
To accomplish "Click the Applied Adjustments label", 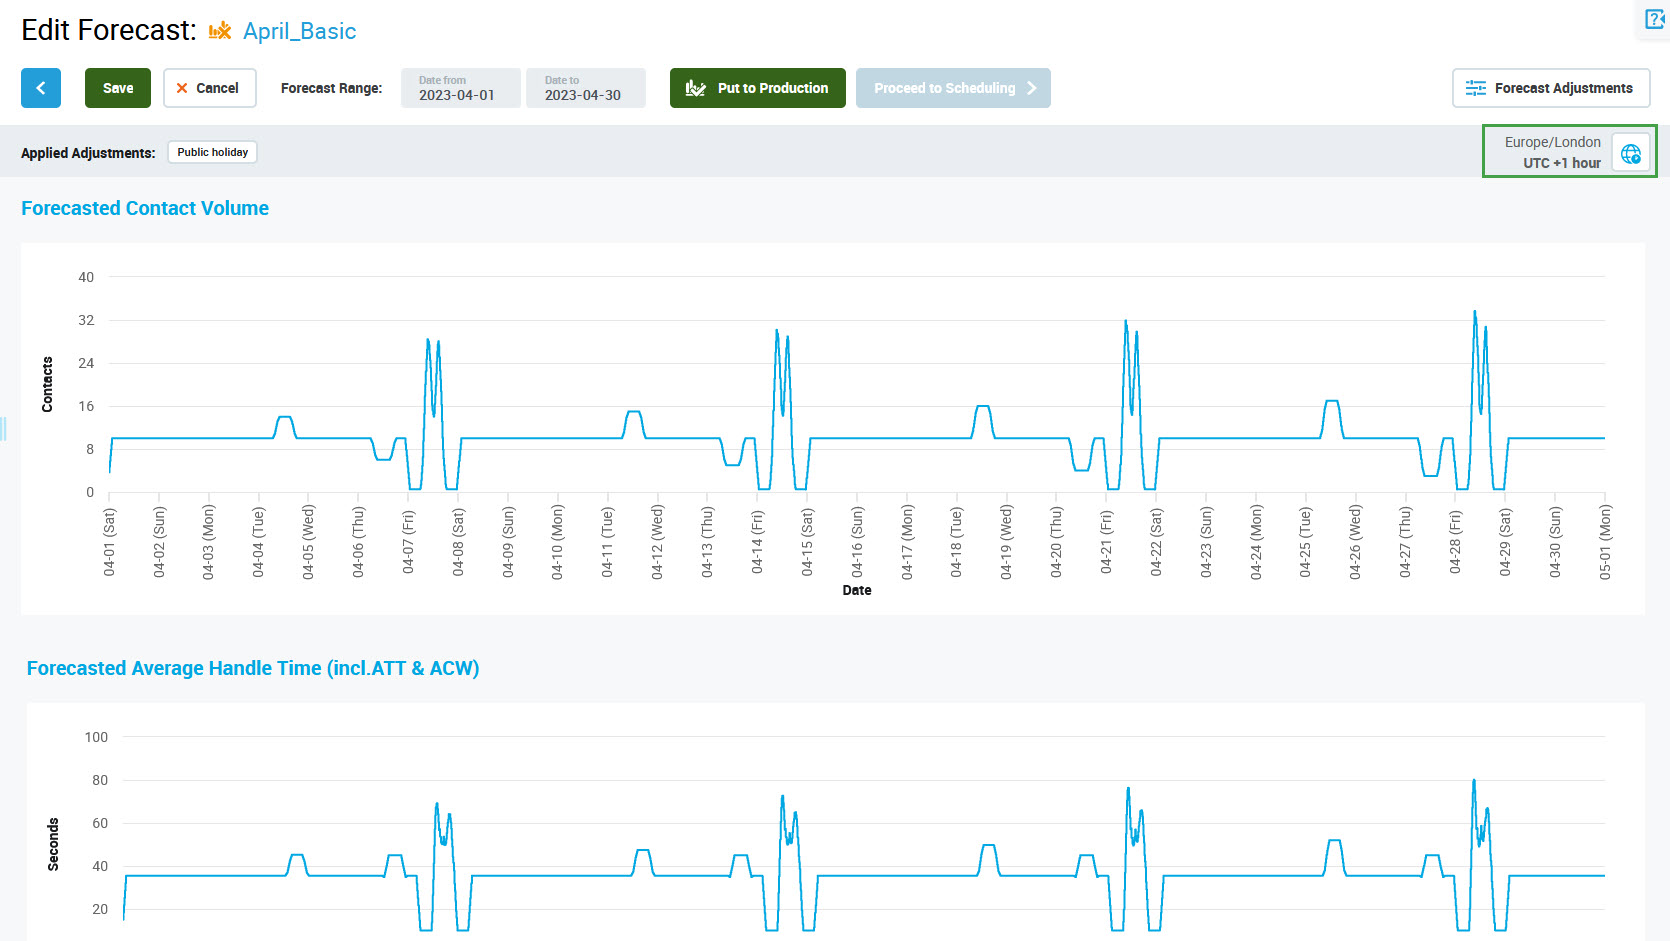I will pos(88,153).
